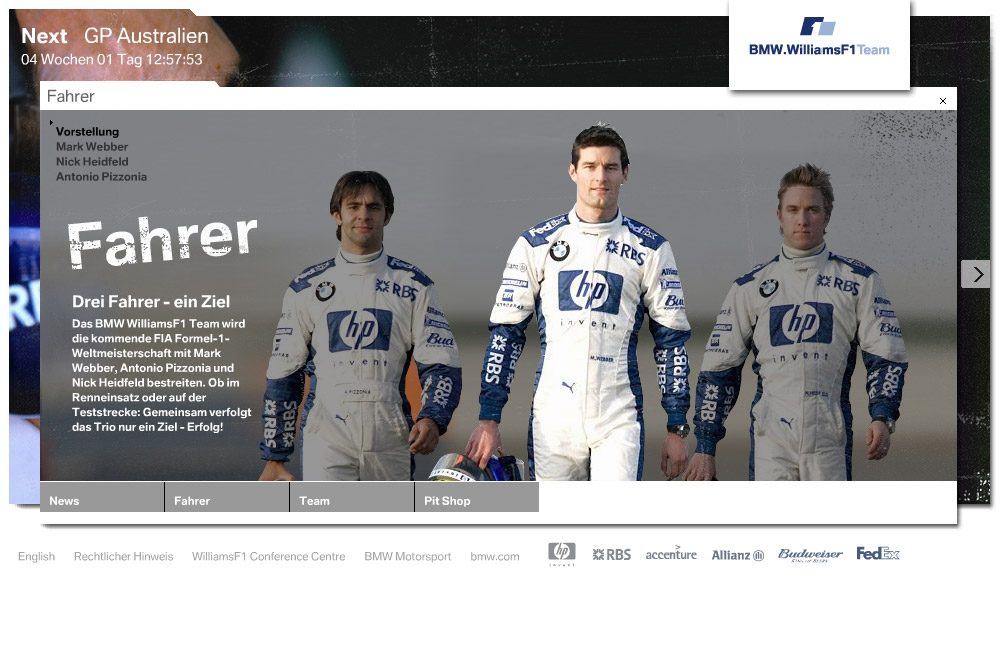This screenshot has width=1001, height=655.
Task: Select Mark Webber in the driver list
Action: click(x=92, y=146)
